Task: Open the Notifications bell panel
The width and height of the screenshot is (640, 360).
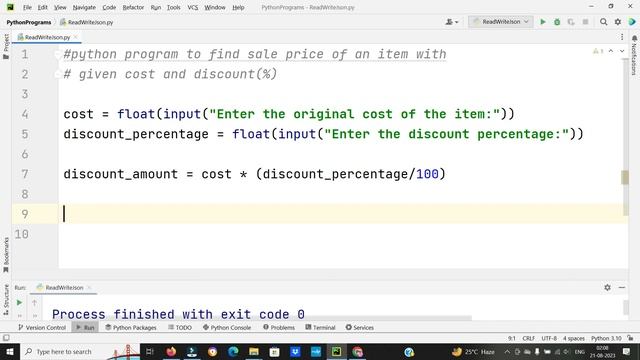Action: pyautogui.click(x=634, y=55)
